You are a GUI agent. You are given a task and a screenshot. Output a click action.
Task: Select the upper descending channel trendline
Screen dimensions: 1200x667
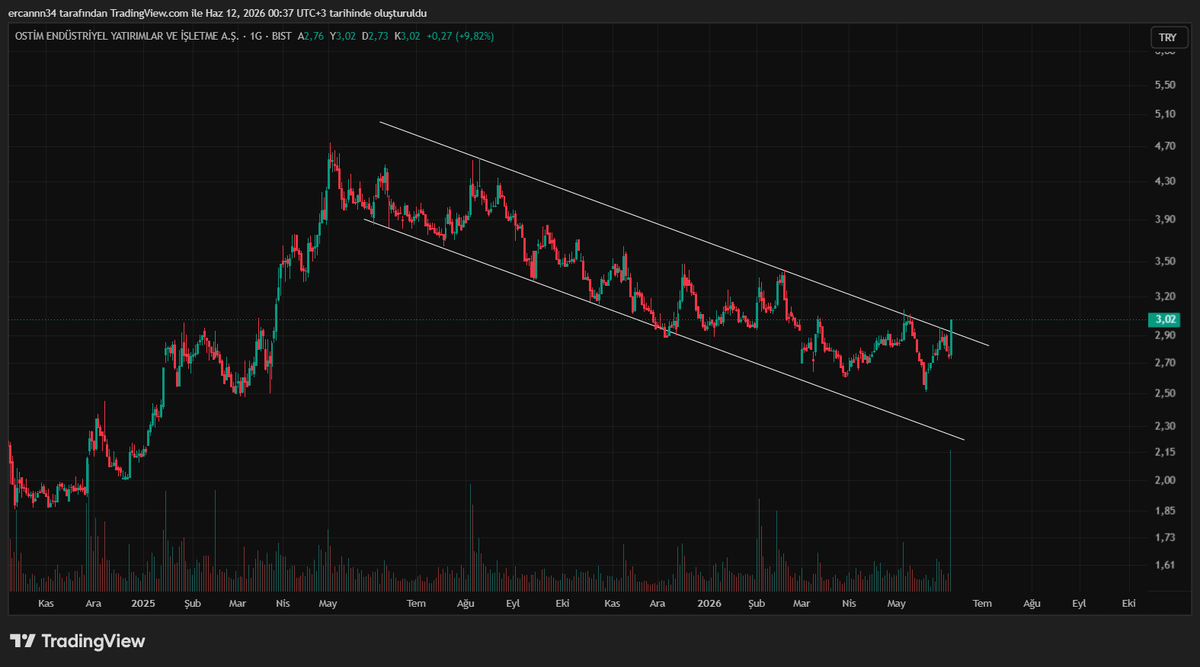point(684,233)
